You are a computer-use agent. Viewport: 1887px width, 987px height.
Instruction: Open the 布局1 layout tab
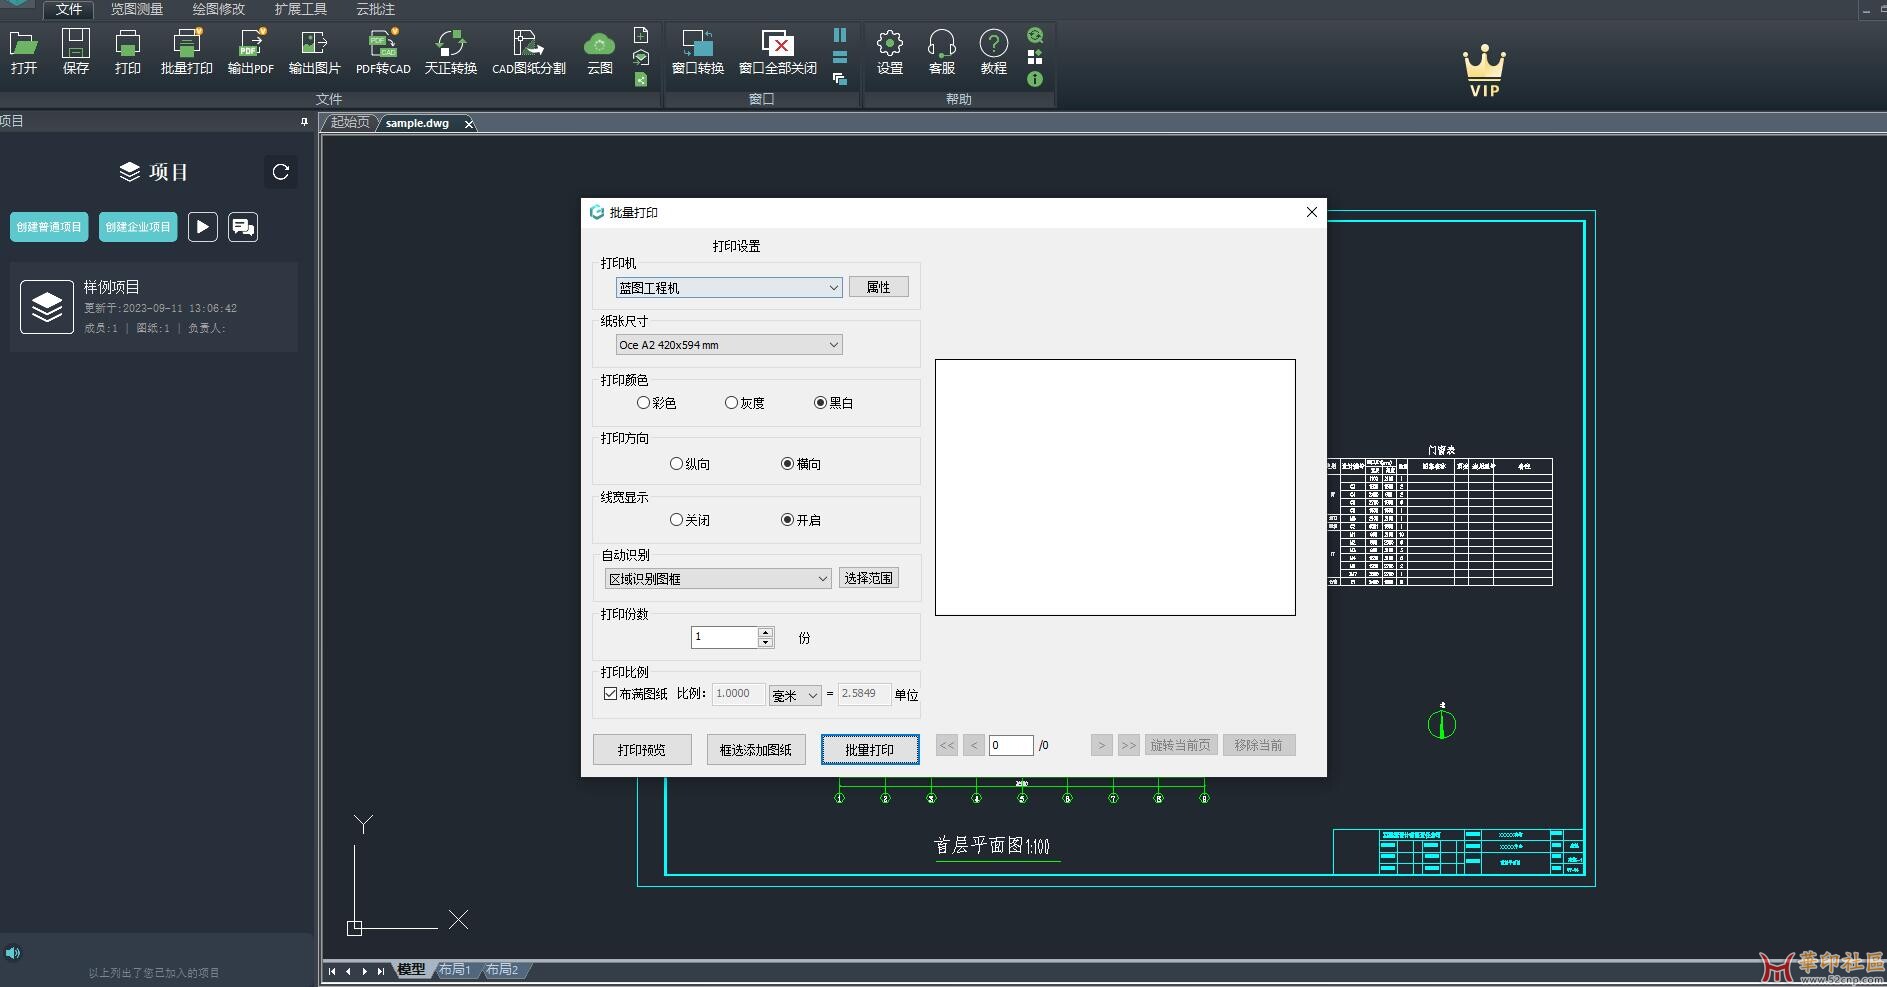[x=455, y=969]
